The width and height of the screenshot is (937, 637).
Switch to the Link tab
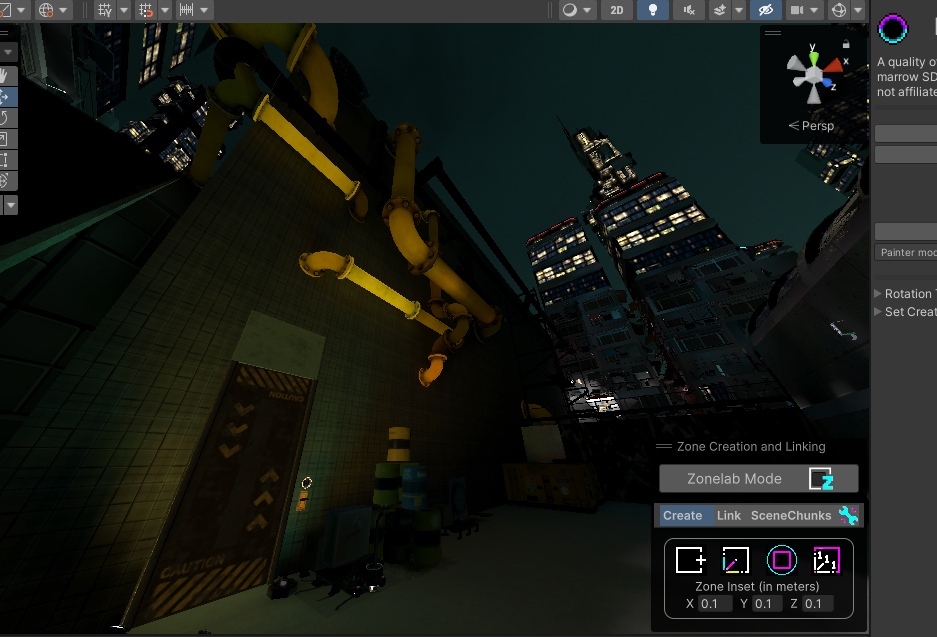coord(728,515)
